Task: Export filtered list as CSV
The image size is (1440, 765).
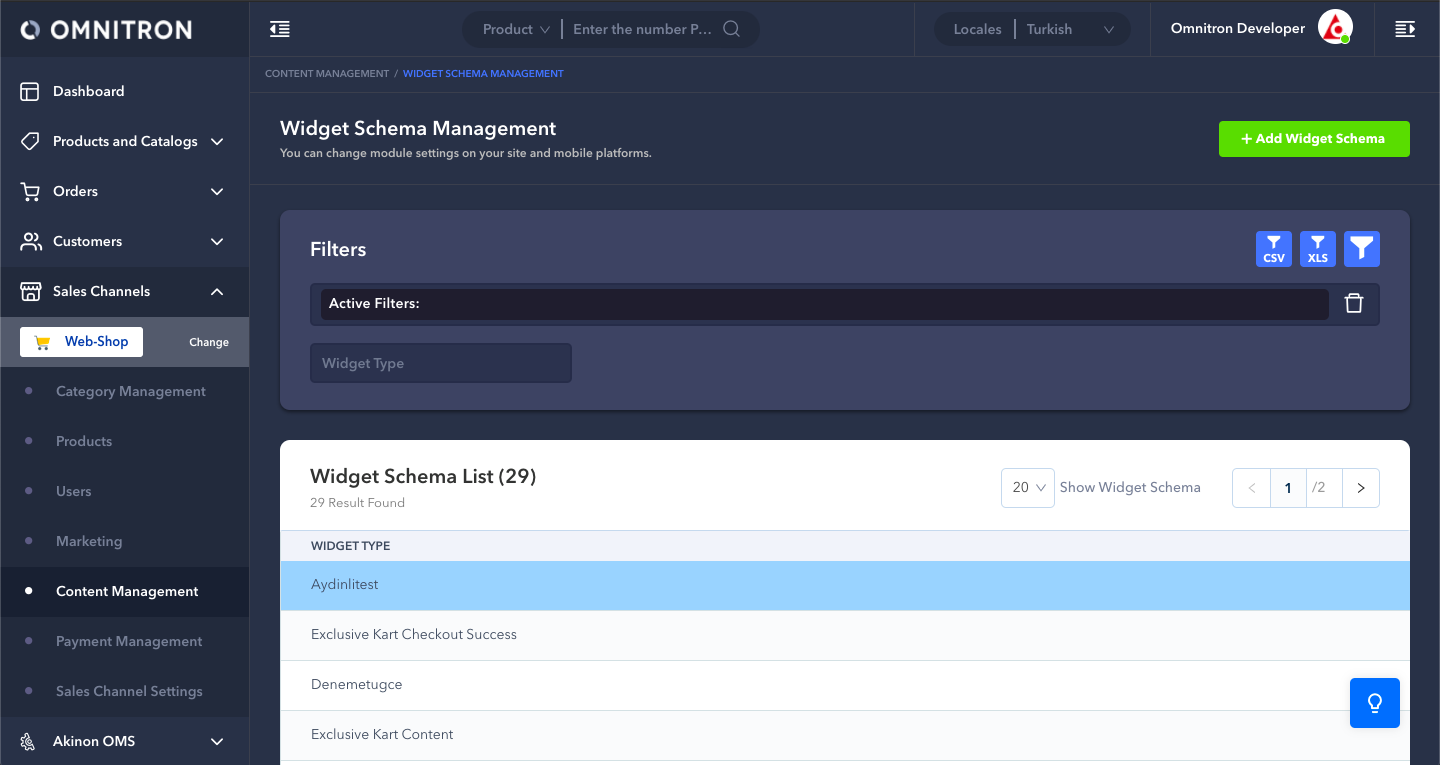Action: [x=1273, y=249]
